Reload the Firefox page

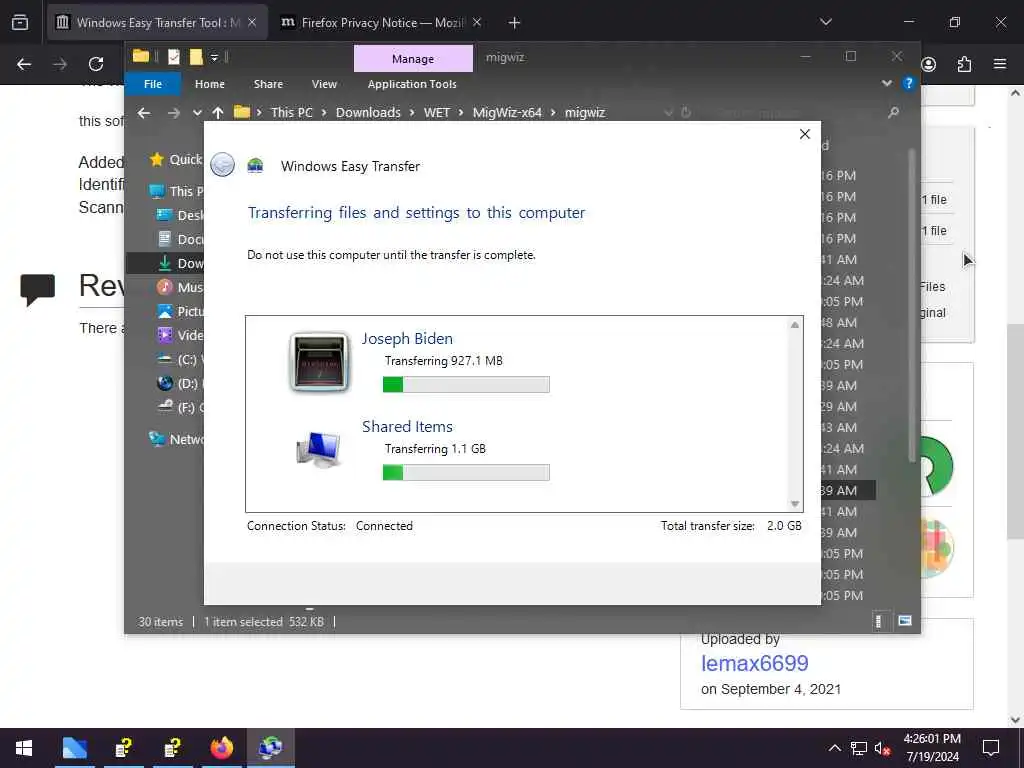[96, 64]
